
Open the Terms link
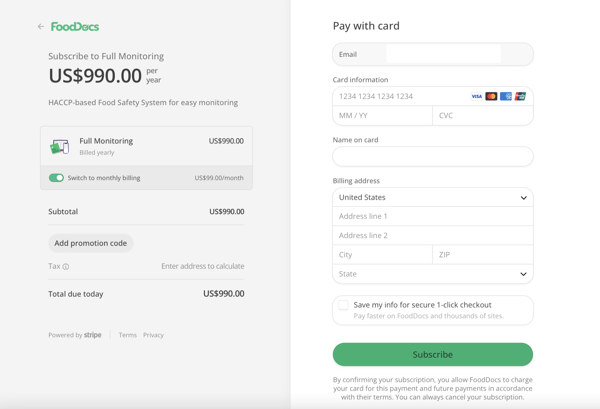[x=127, y=335]
